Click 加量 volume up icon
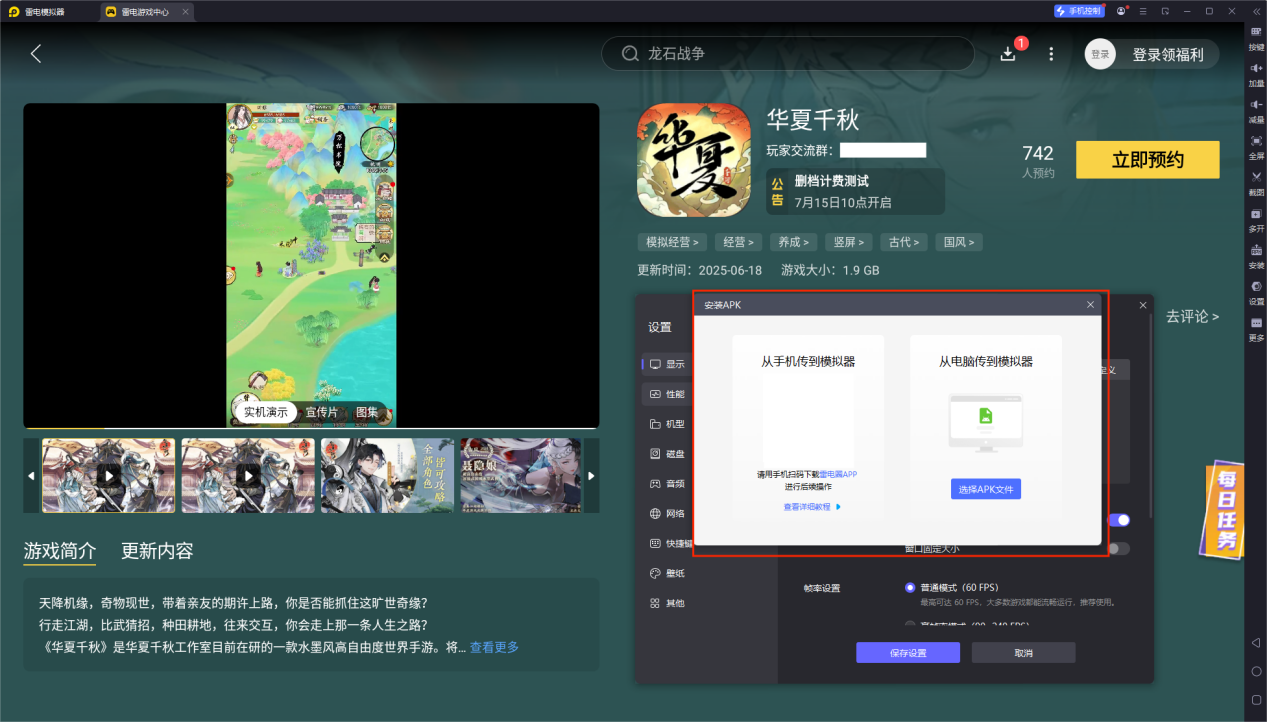Image resolution: width=1267 pixels, height=722 pixels. click(1256, 74)
